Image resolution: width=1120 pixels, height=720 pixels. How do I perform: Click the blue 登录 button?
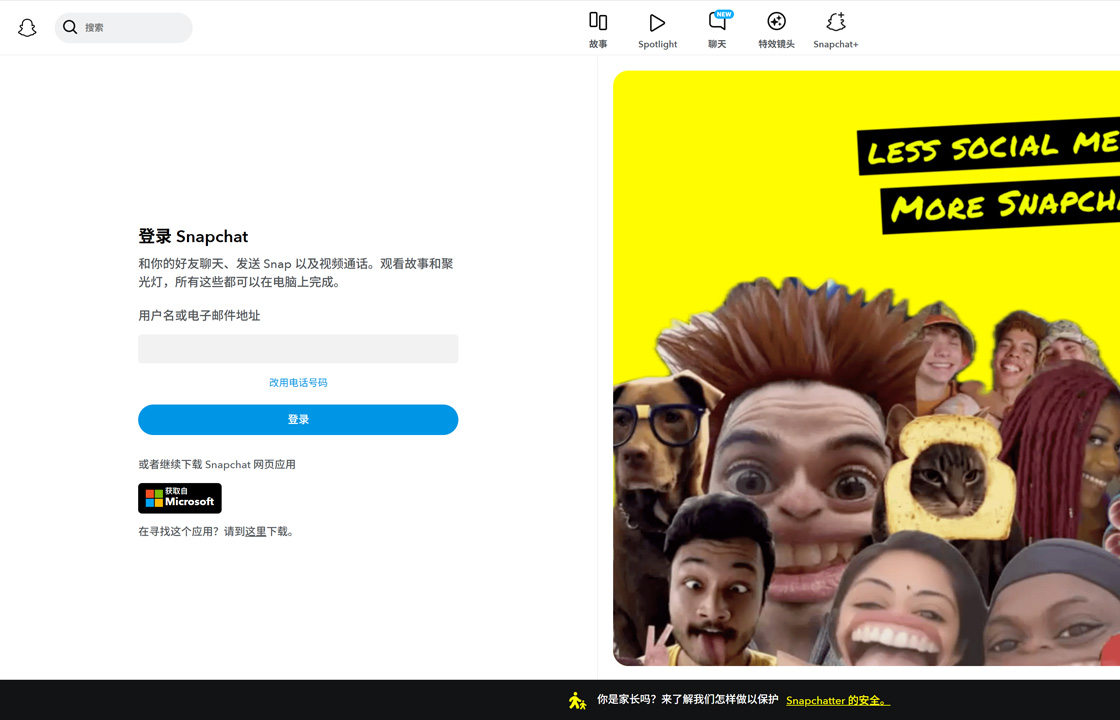(298, 419)
